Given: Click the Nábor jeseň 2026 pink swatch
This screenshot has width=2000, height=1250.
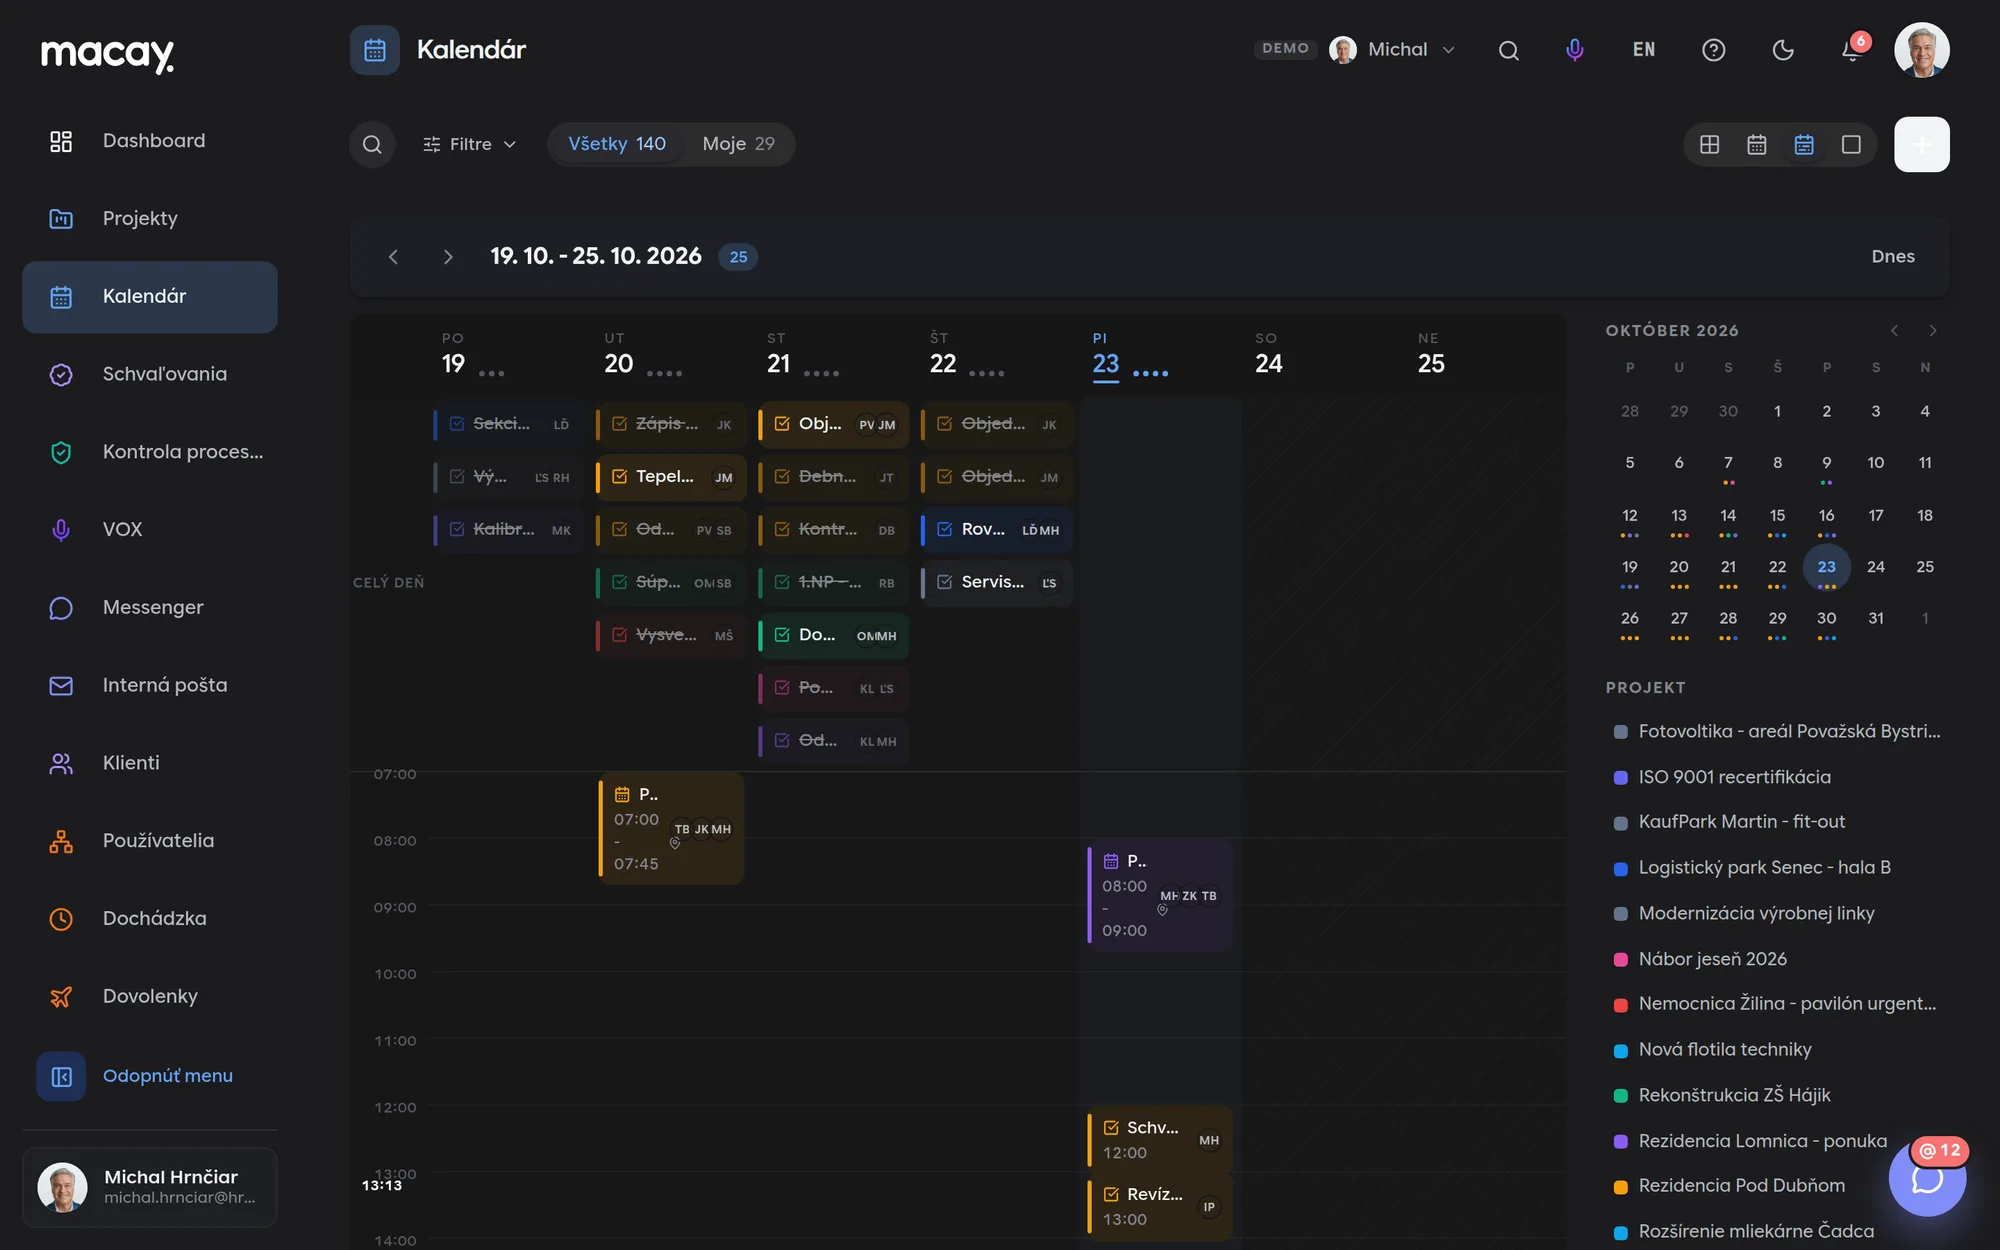Looking at the screenshot, I should (x=1621, y=960).
